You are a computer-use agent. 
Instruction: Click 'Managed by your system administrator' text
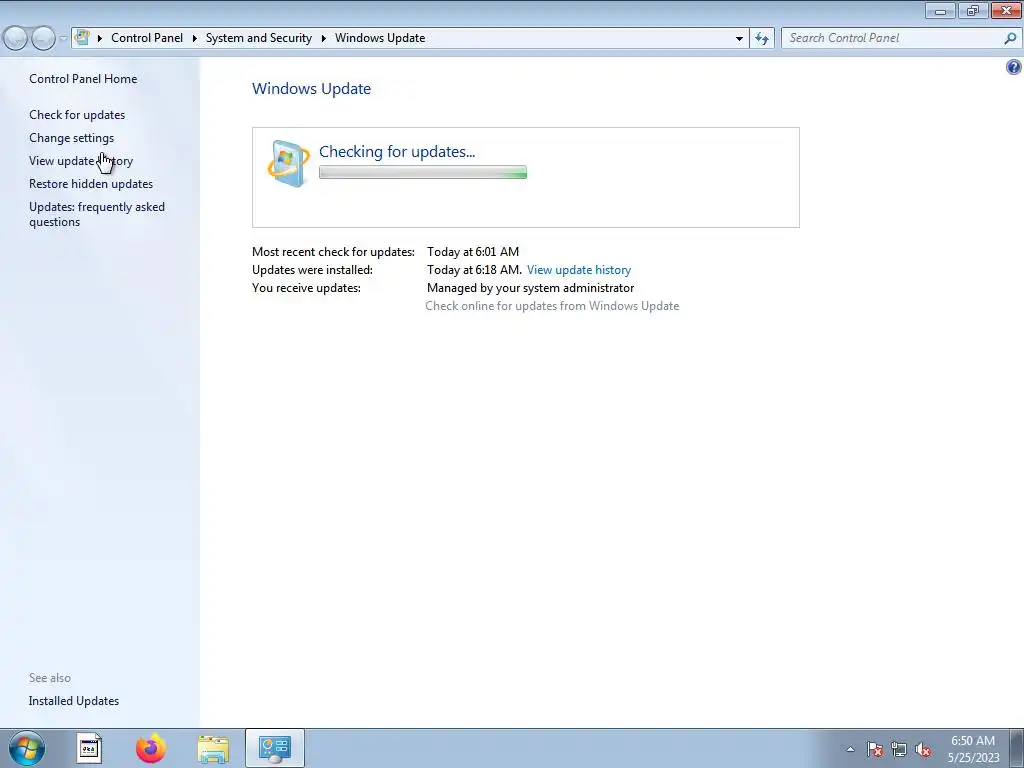(530, 288)
